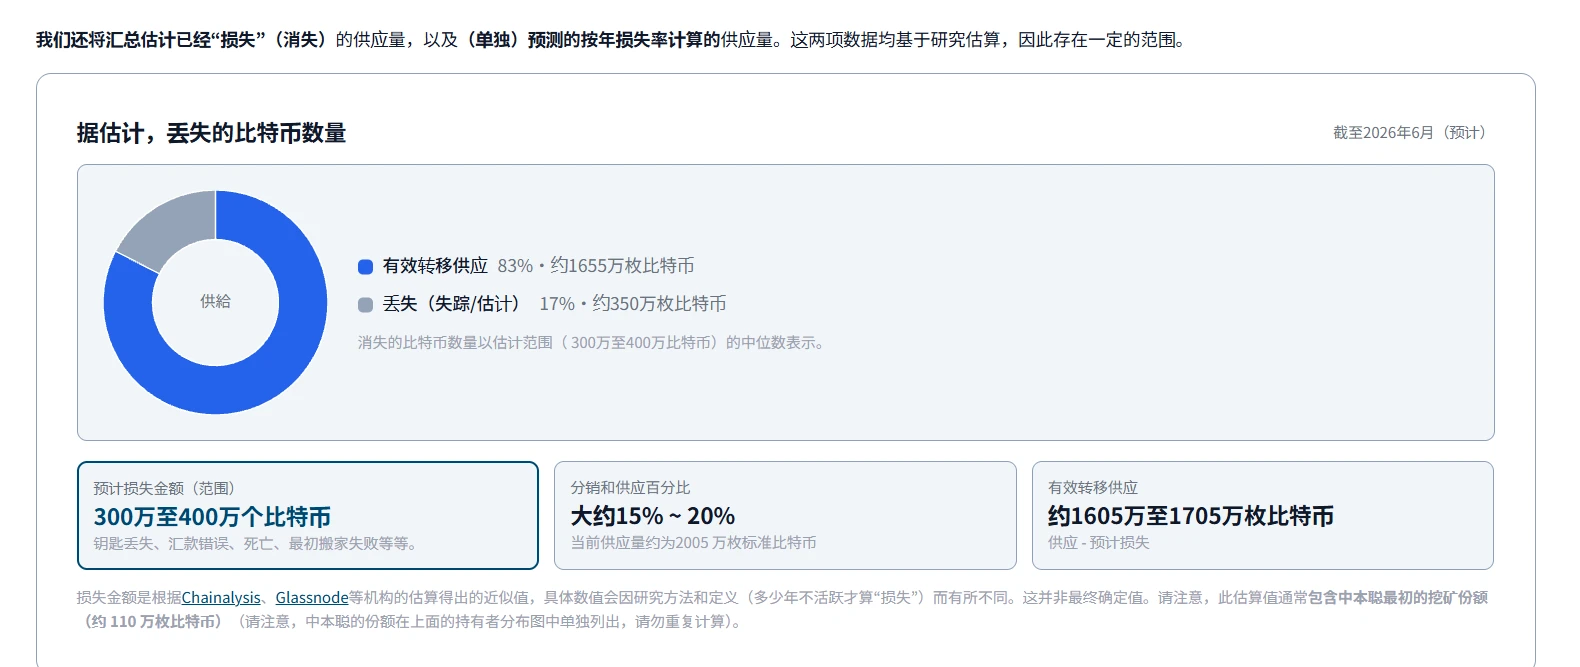The image size is (1580, 667).
Task: Select the 预计损失金额（范围）card
Action: click(x=308, y=515)
